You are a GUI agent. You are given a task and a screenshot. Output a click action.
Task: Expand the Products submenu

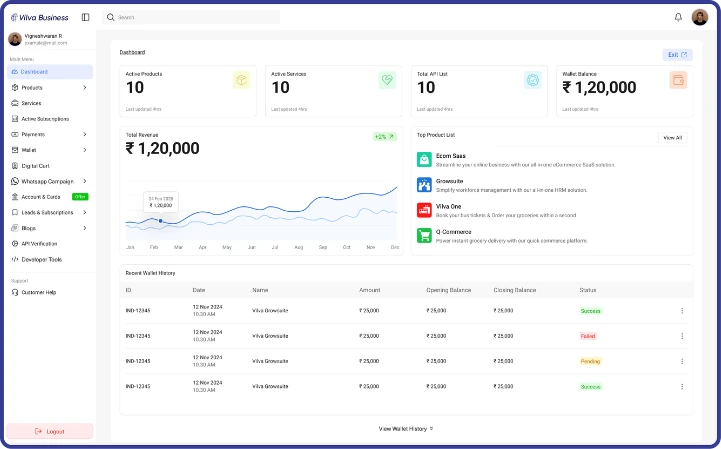(85, 88)
